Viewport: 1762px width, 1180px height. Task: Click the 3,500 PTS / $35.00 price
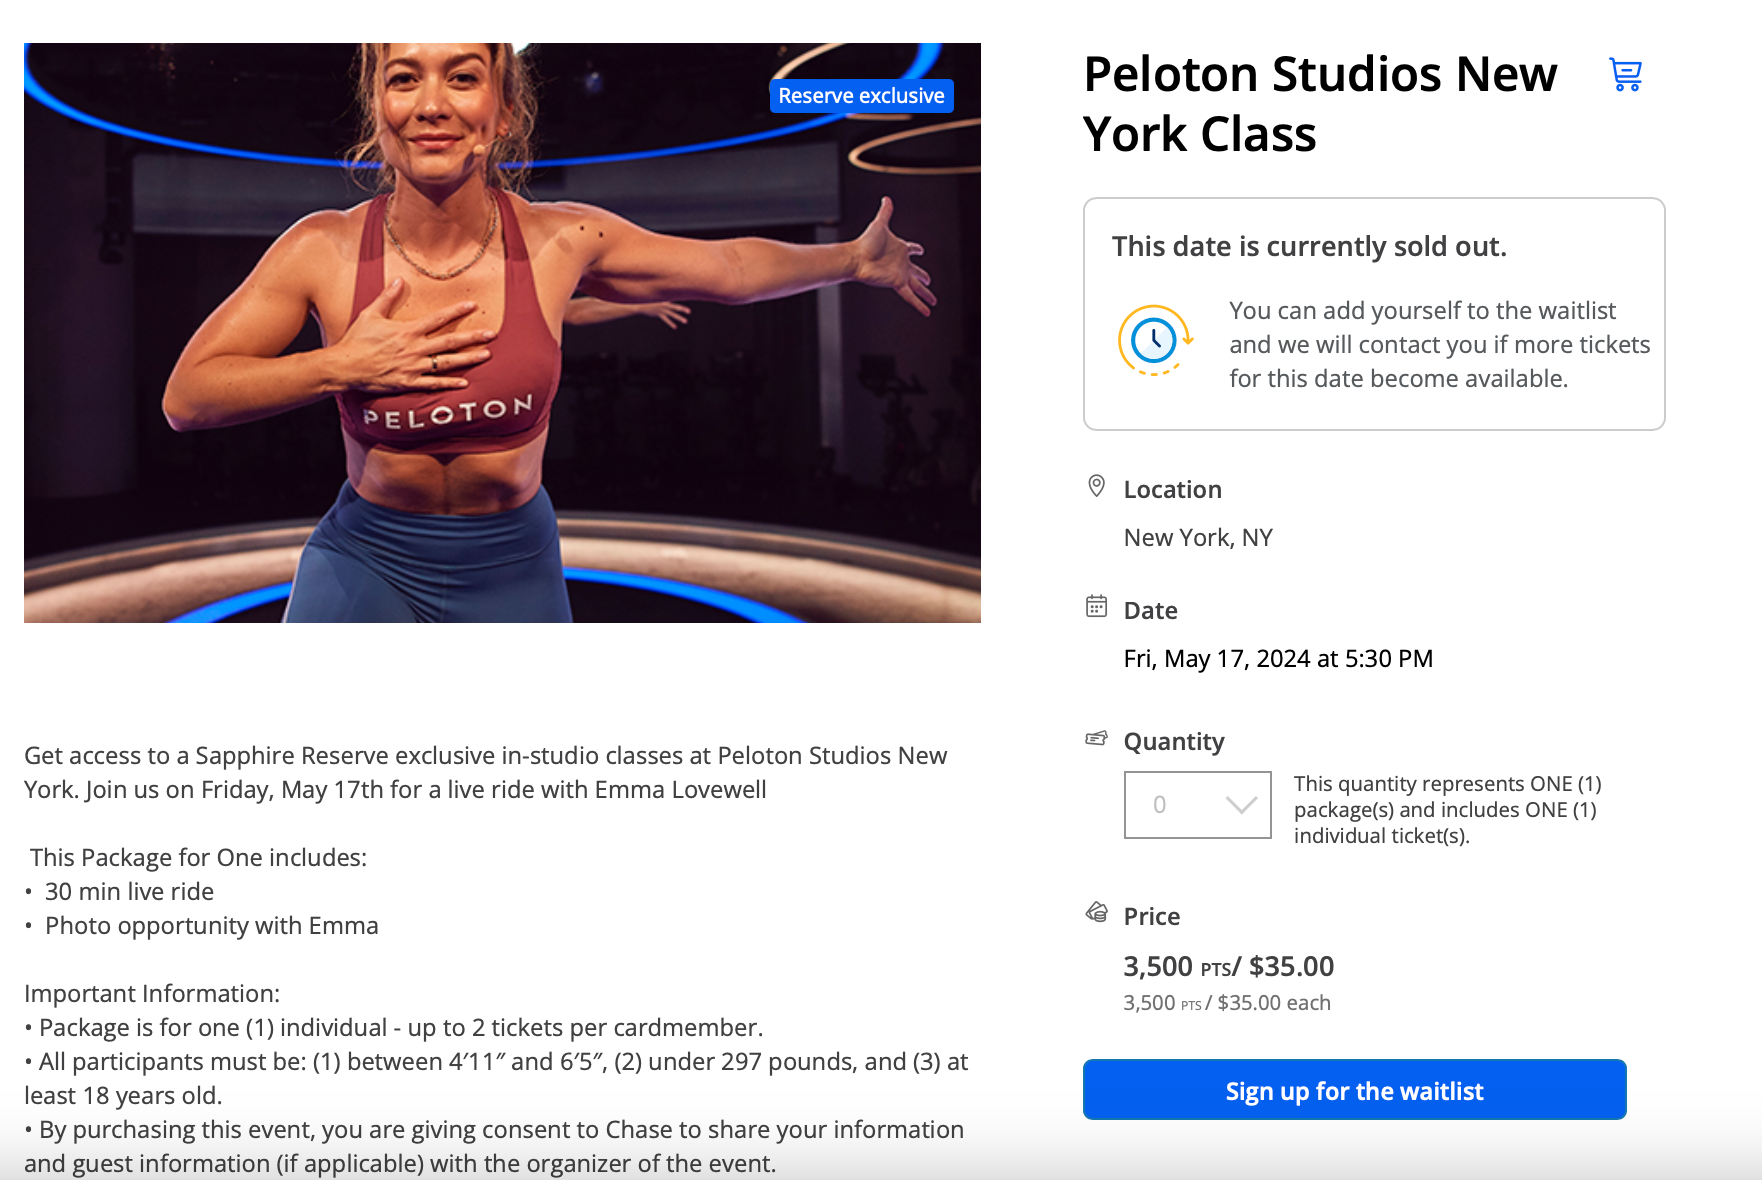click(x=1228, y=967)
